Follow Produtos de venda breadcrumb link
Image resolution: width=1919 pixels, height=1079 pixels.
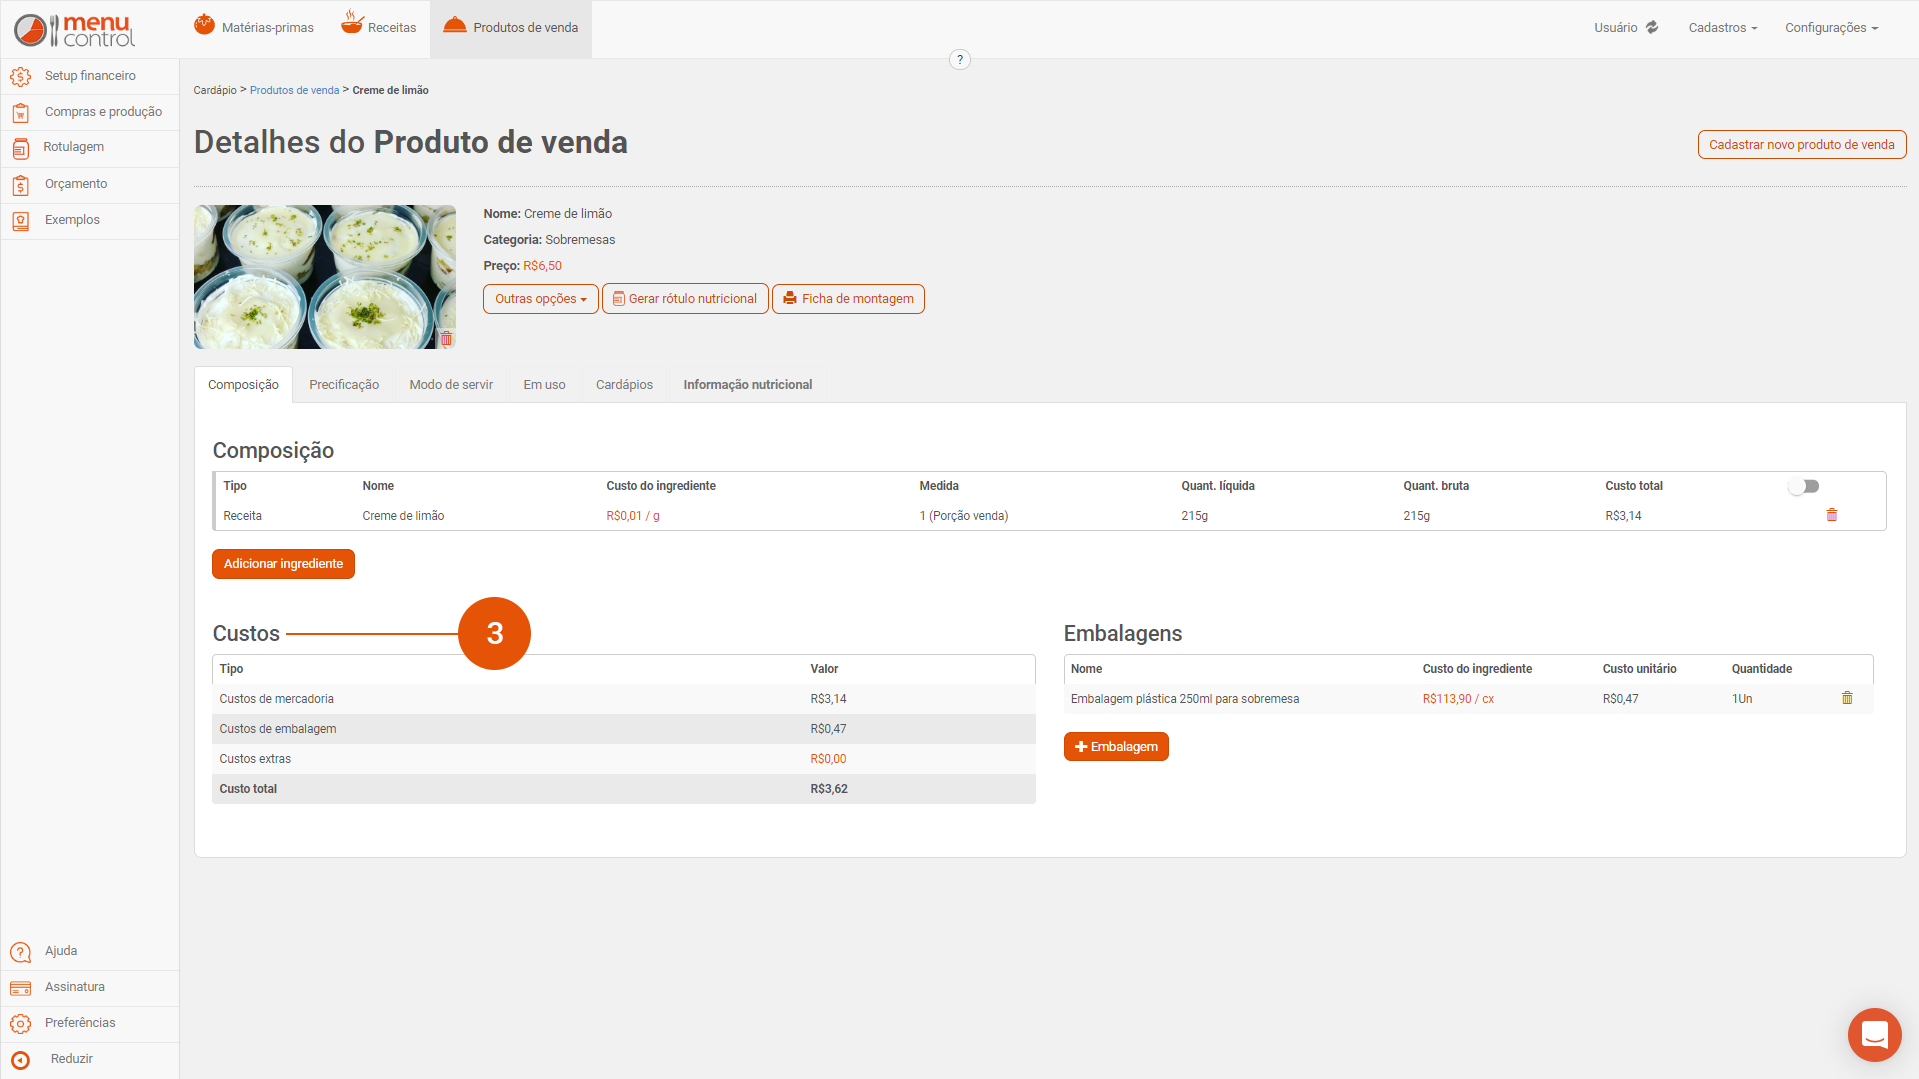coord(294,90)
